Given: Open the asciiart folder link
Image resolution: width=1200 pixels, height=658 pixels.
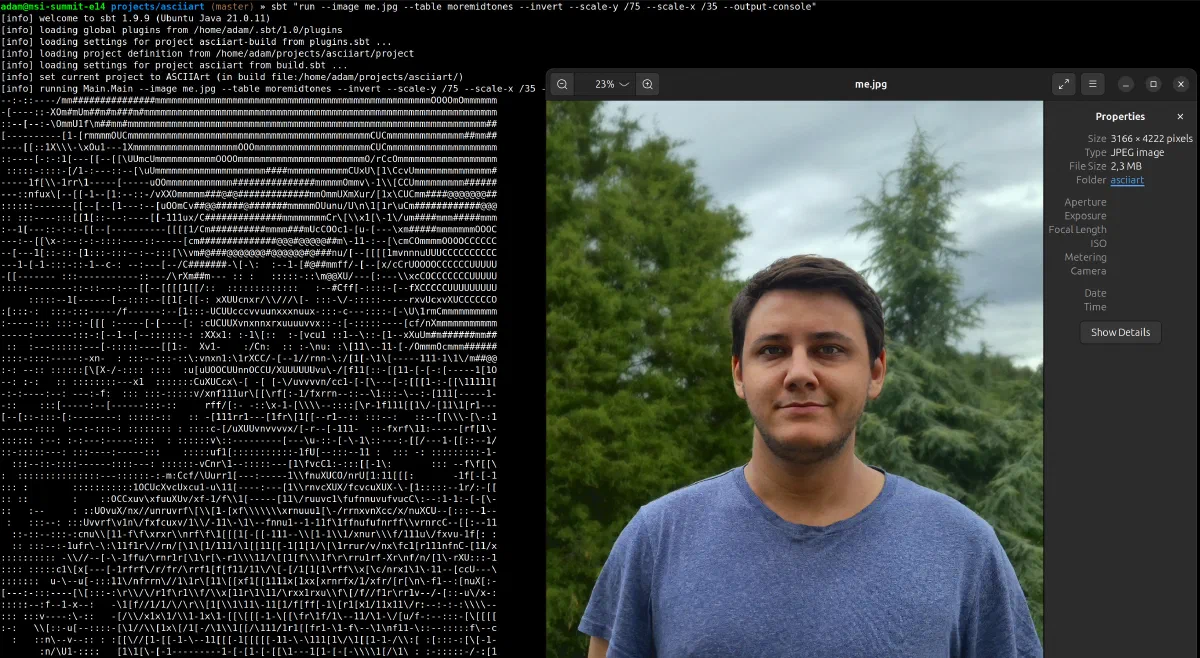Looking at the screenshot, I should (1127, 180).
